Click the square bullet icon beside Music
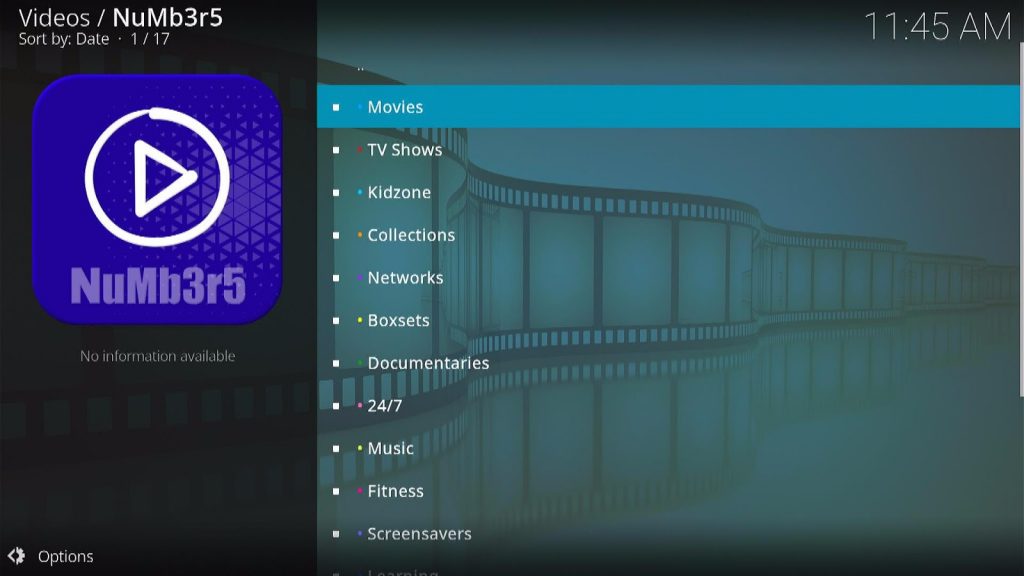Screen dimensions: 1024x576 click(336, 449)
